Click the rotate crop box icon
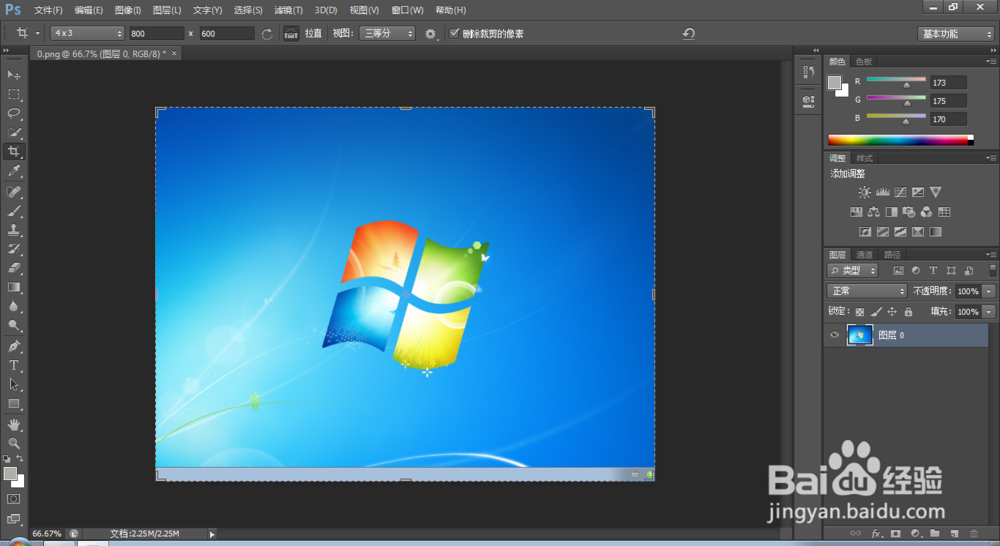Screen dimensions: 1000x546 tap(267, 34)
